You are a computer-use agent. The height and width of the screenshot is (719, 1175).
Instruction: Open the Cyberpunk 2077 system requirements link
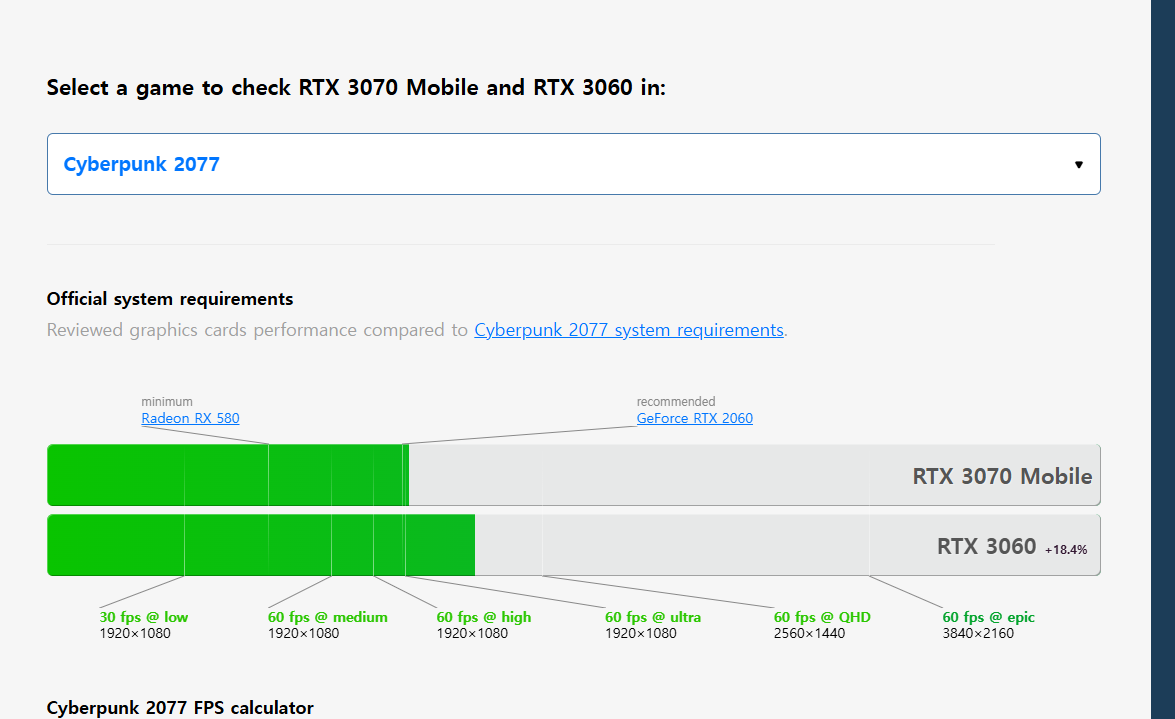[629, 330]
